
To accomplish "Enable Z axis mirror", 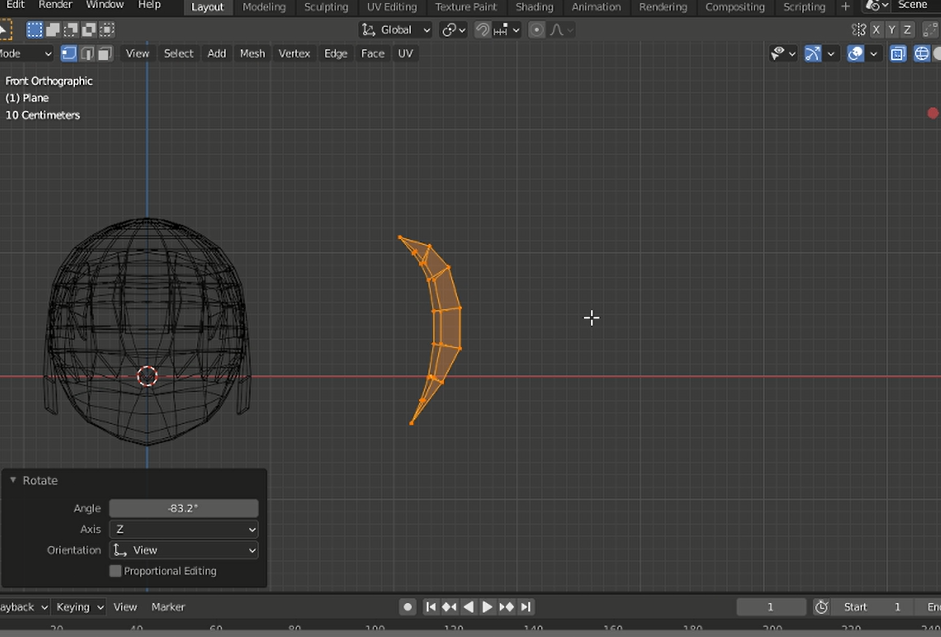I will (908, 29).
